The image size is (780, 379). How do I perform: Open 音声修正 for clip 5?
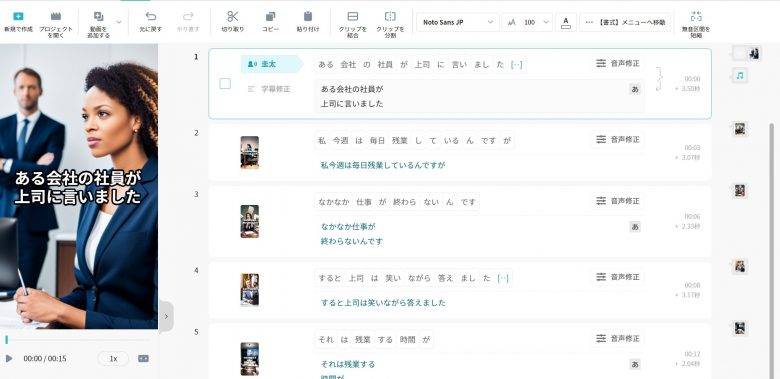coord(618,339)
